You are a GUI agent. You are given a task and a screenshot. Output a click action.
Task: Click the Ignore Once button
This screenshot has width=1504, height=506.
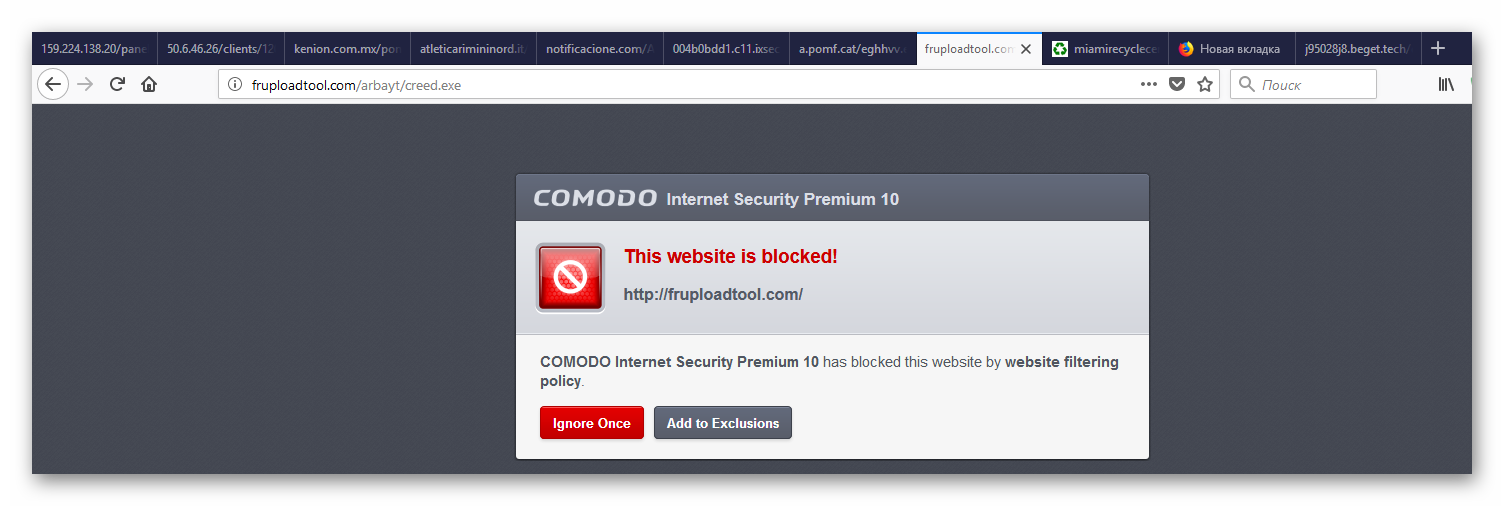tap(592, 423)
